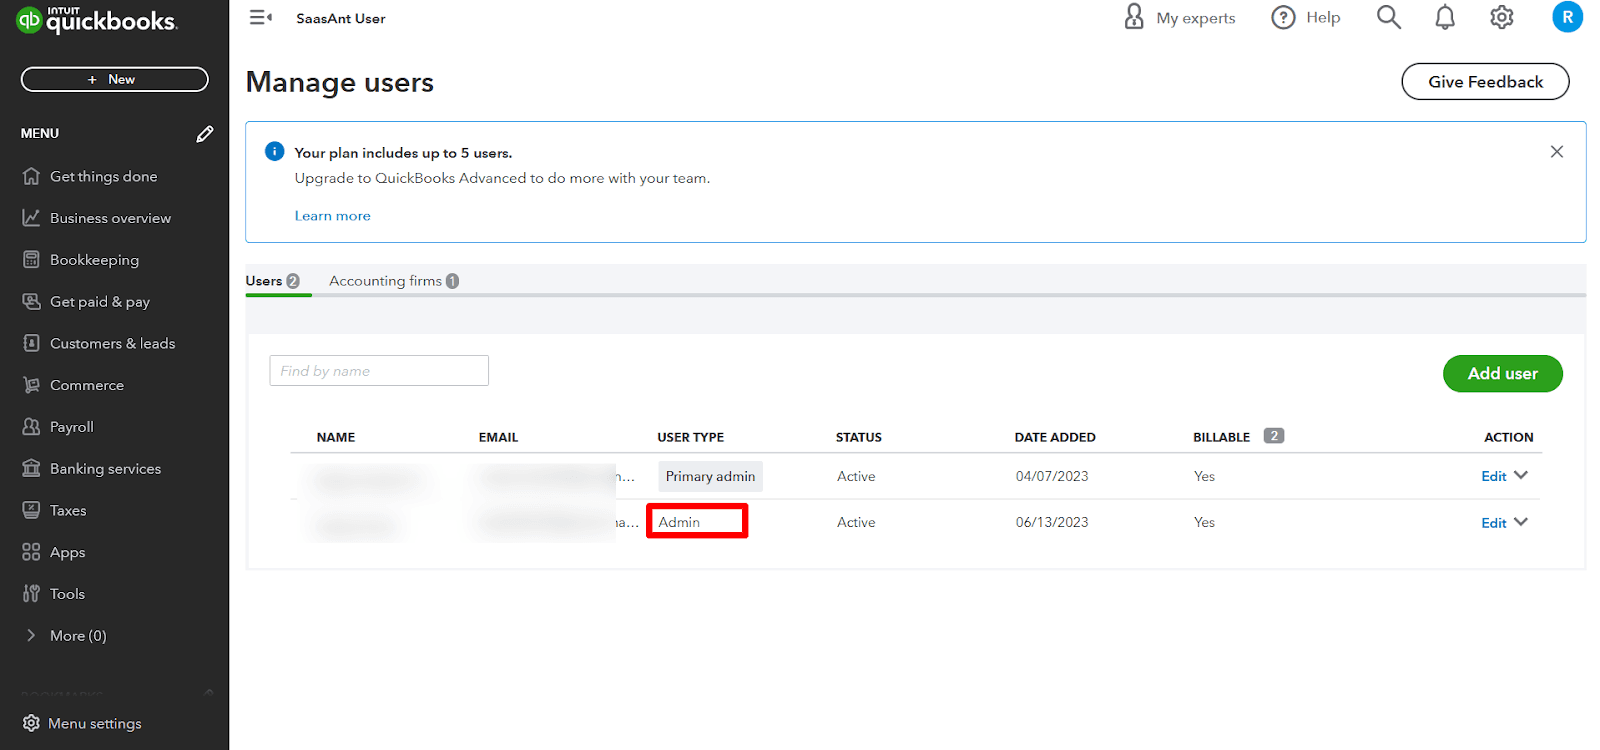The height and width of the screenshot is (750, 1600).
Task: Click the QuickBooks logo
Action: coord(97,19)
